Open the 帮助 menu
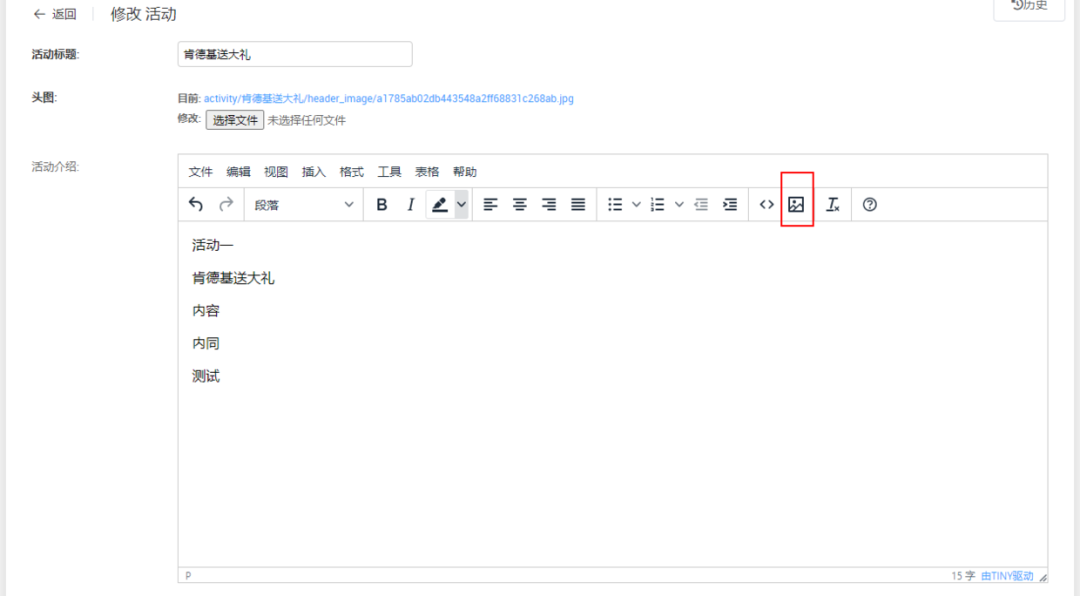 (465, 172)
